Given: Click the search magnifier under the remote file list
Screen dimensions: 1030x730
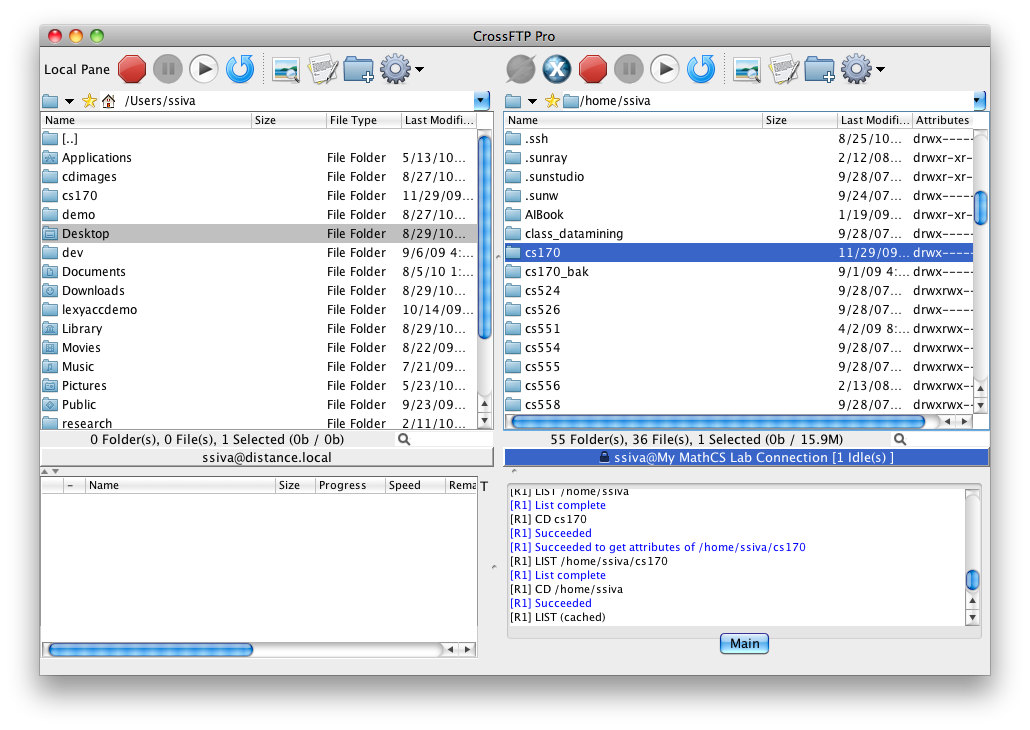Looking at the screenshot, I should [900, 440].
